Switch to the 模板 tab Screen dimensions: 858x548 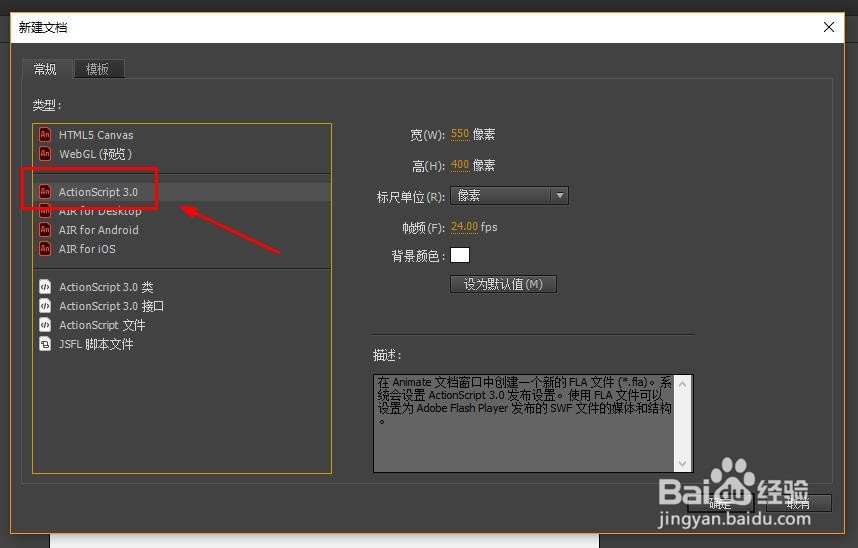(x=98, y=69)
